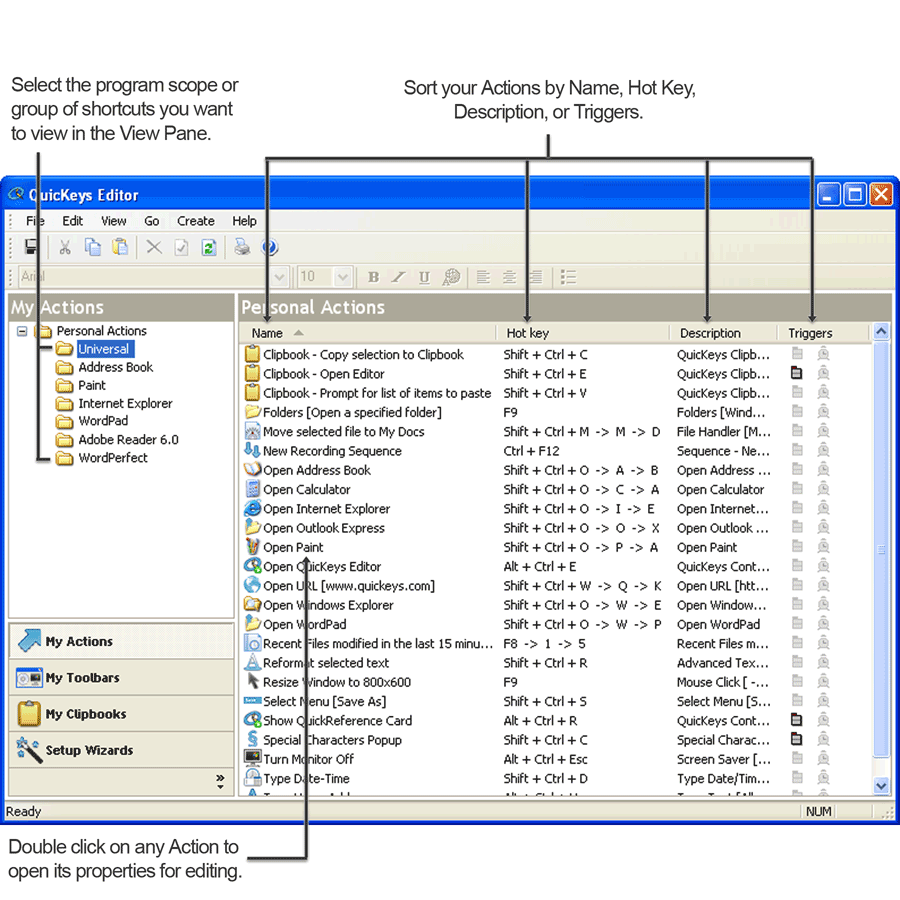This screenshot has width=900, height=900.
Task: Sort actions by the Triggers column
Action: pos(824,333)
